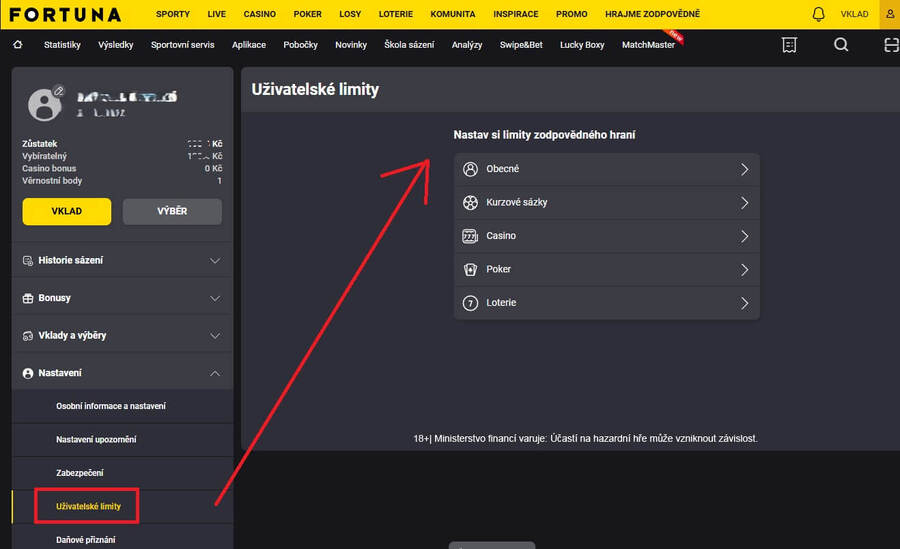The height and width of the screenshot is (549, 900).
Task: Open PROMO in top menu
Action: [x=572, y=14]
